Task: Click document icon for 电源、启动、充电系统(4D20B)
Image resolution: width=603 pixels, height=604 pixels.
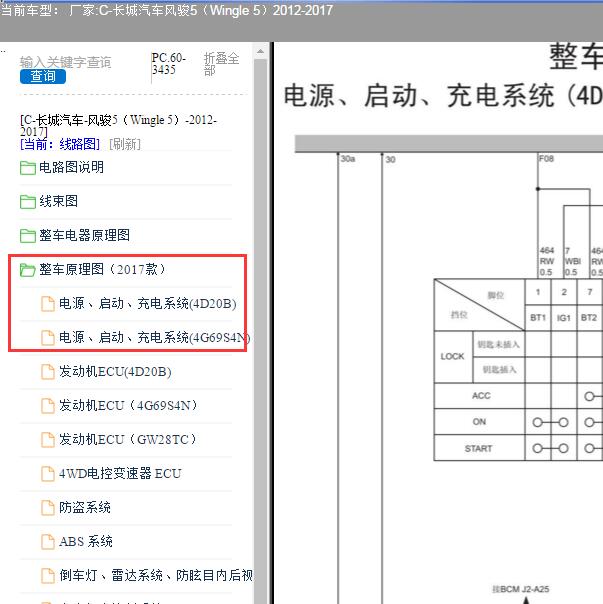Action: [48, 304]
